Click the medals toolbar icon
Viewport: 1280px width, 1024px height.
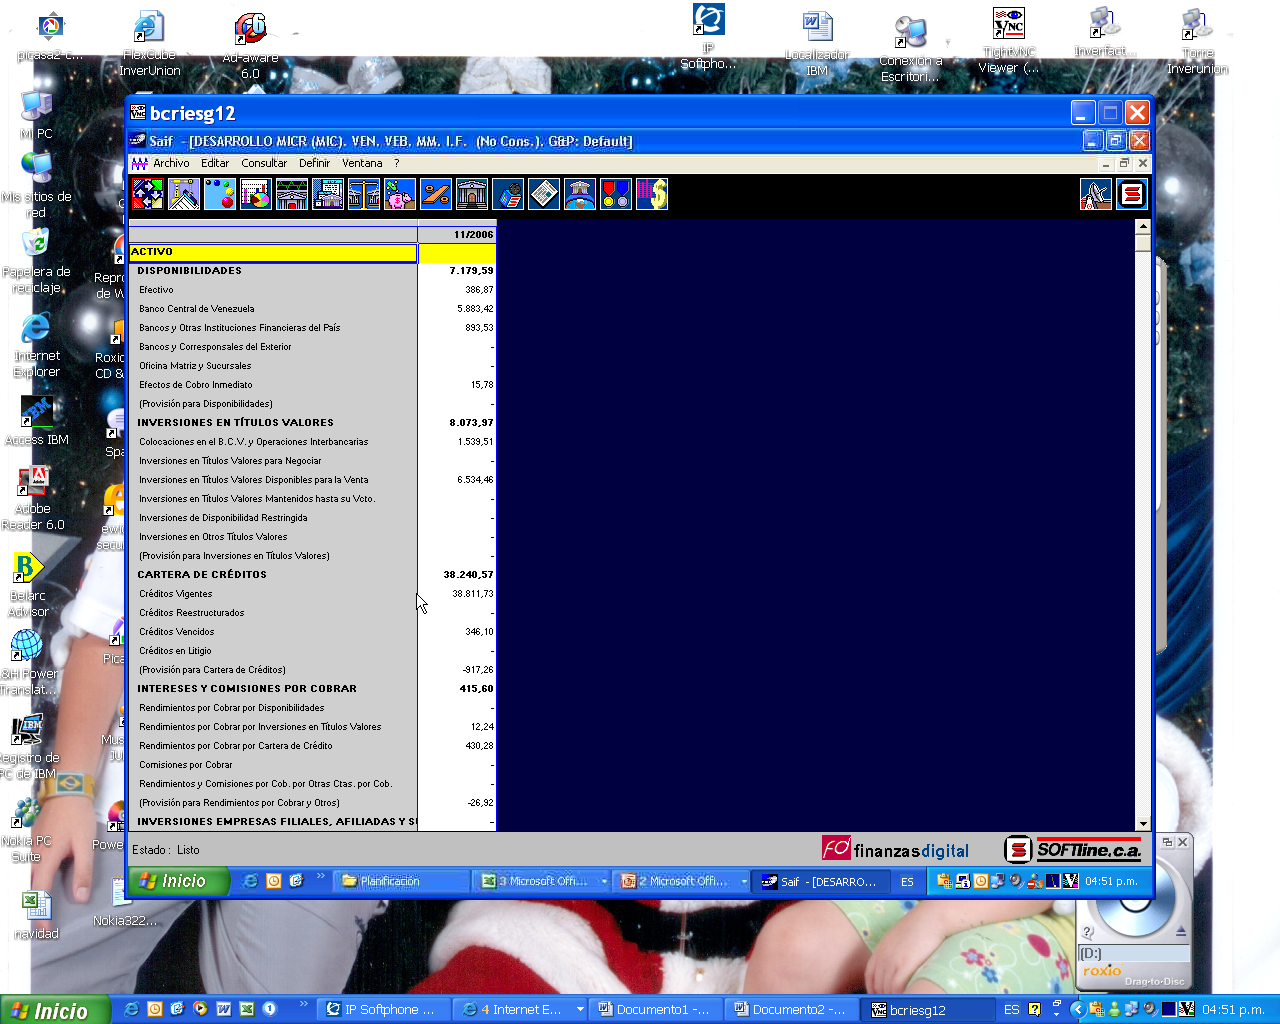point(616,194)
